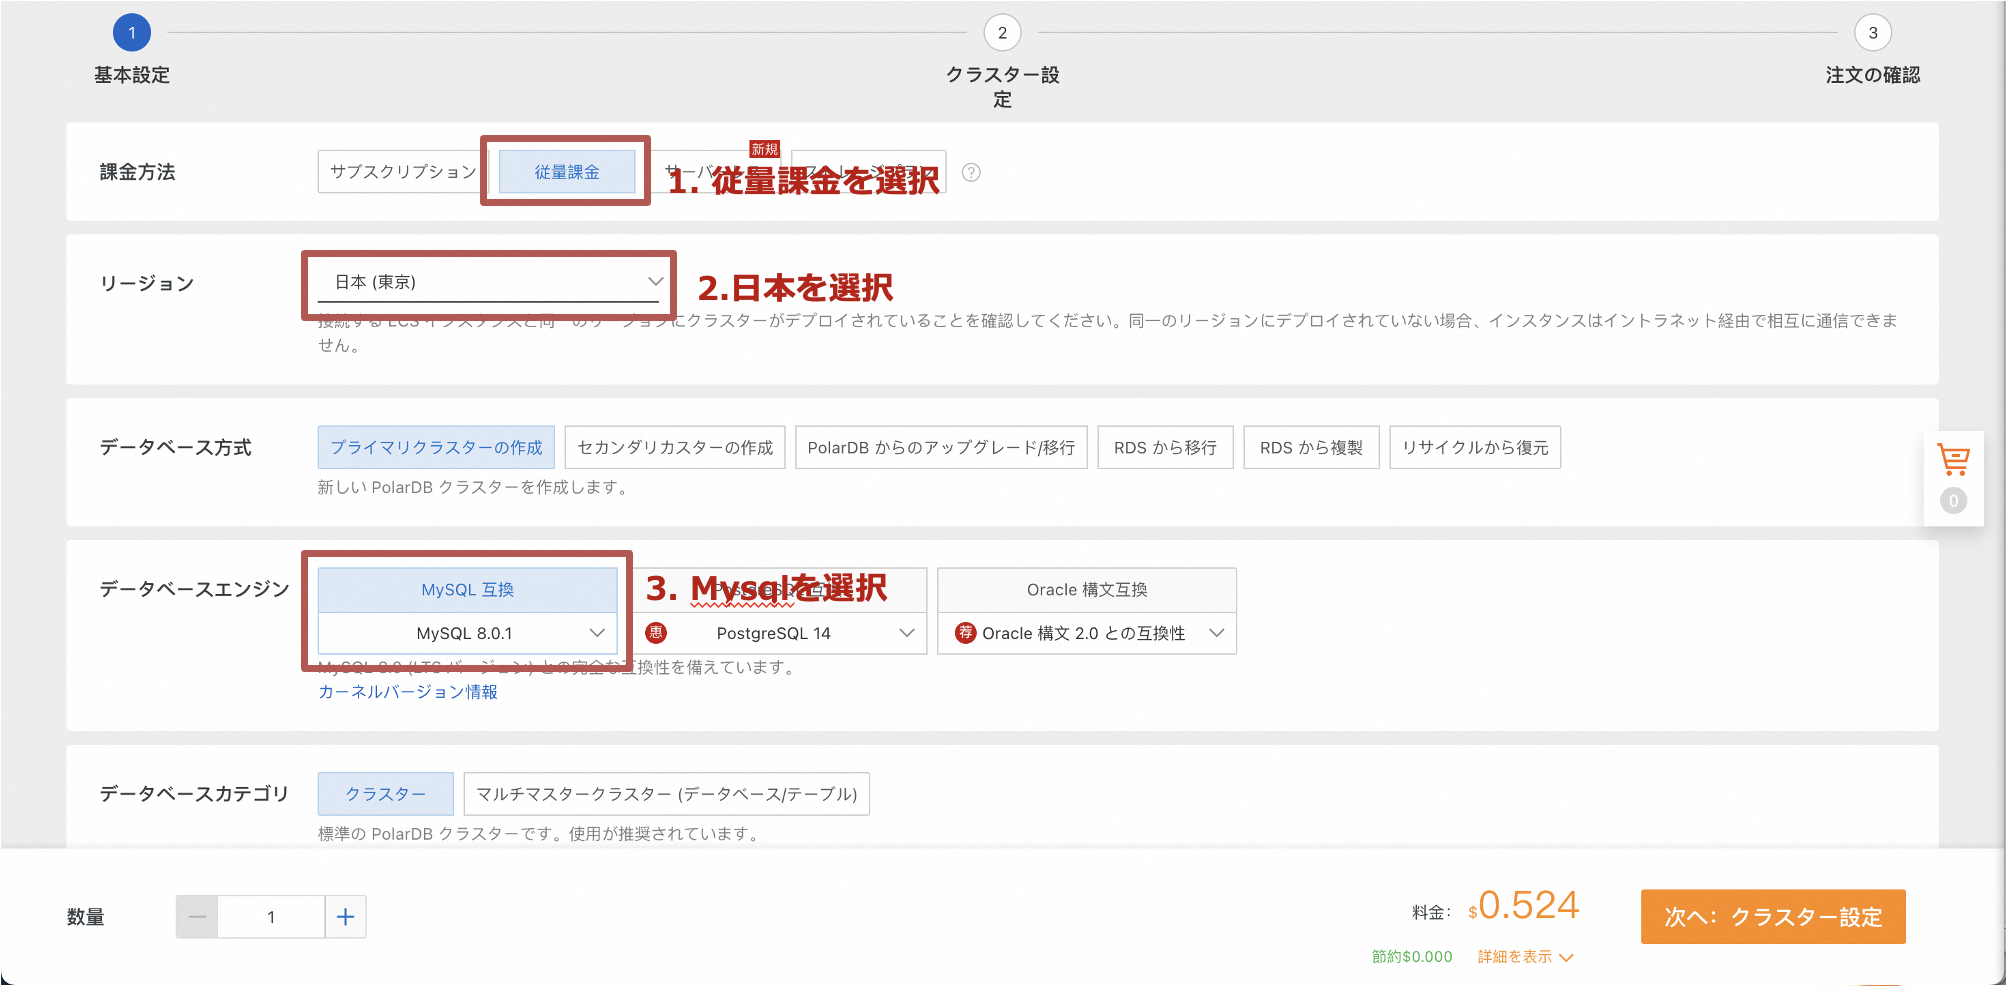Increase quantity with the plus button

pyautogui.click(x=345, y=915)
